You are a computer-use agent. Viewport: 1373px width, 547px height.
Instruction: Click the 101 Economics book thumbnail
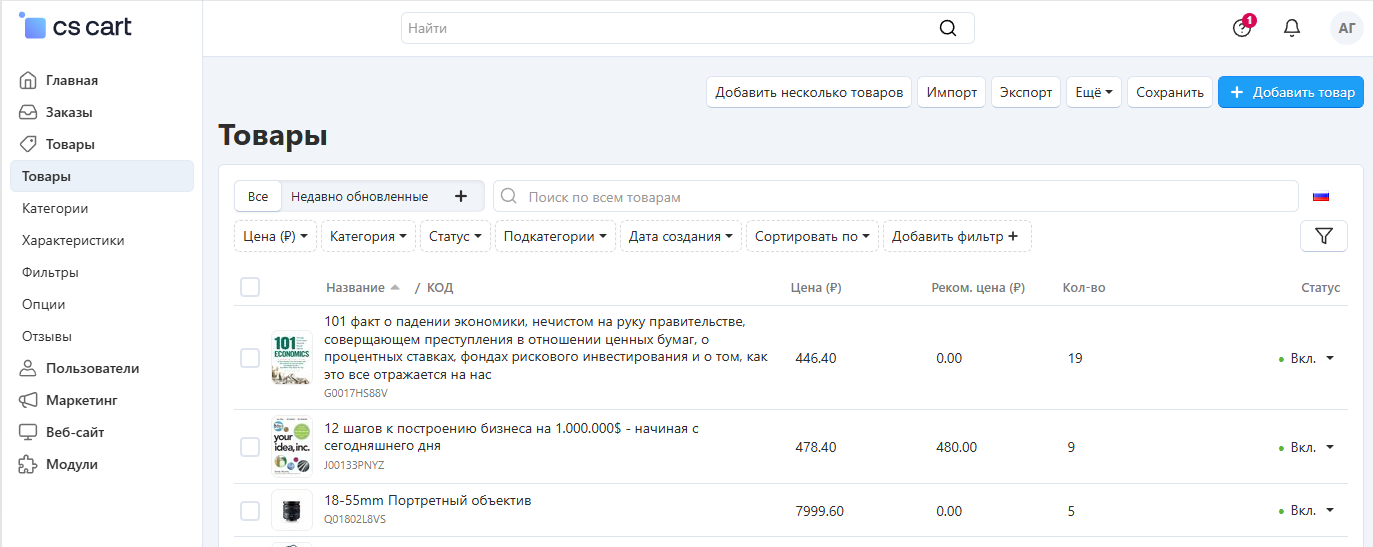click(292, 358)
